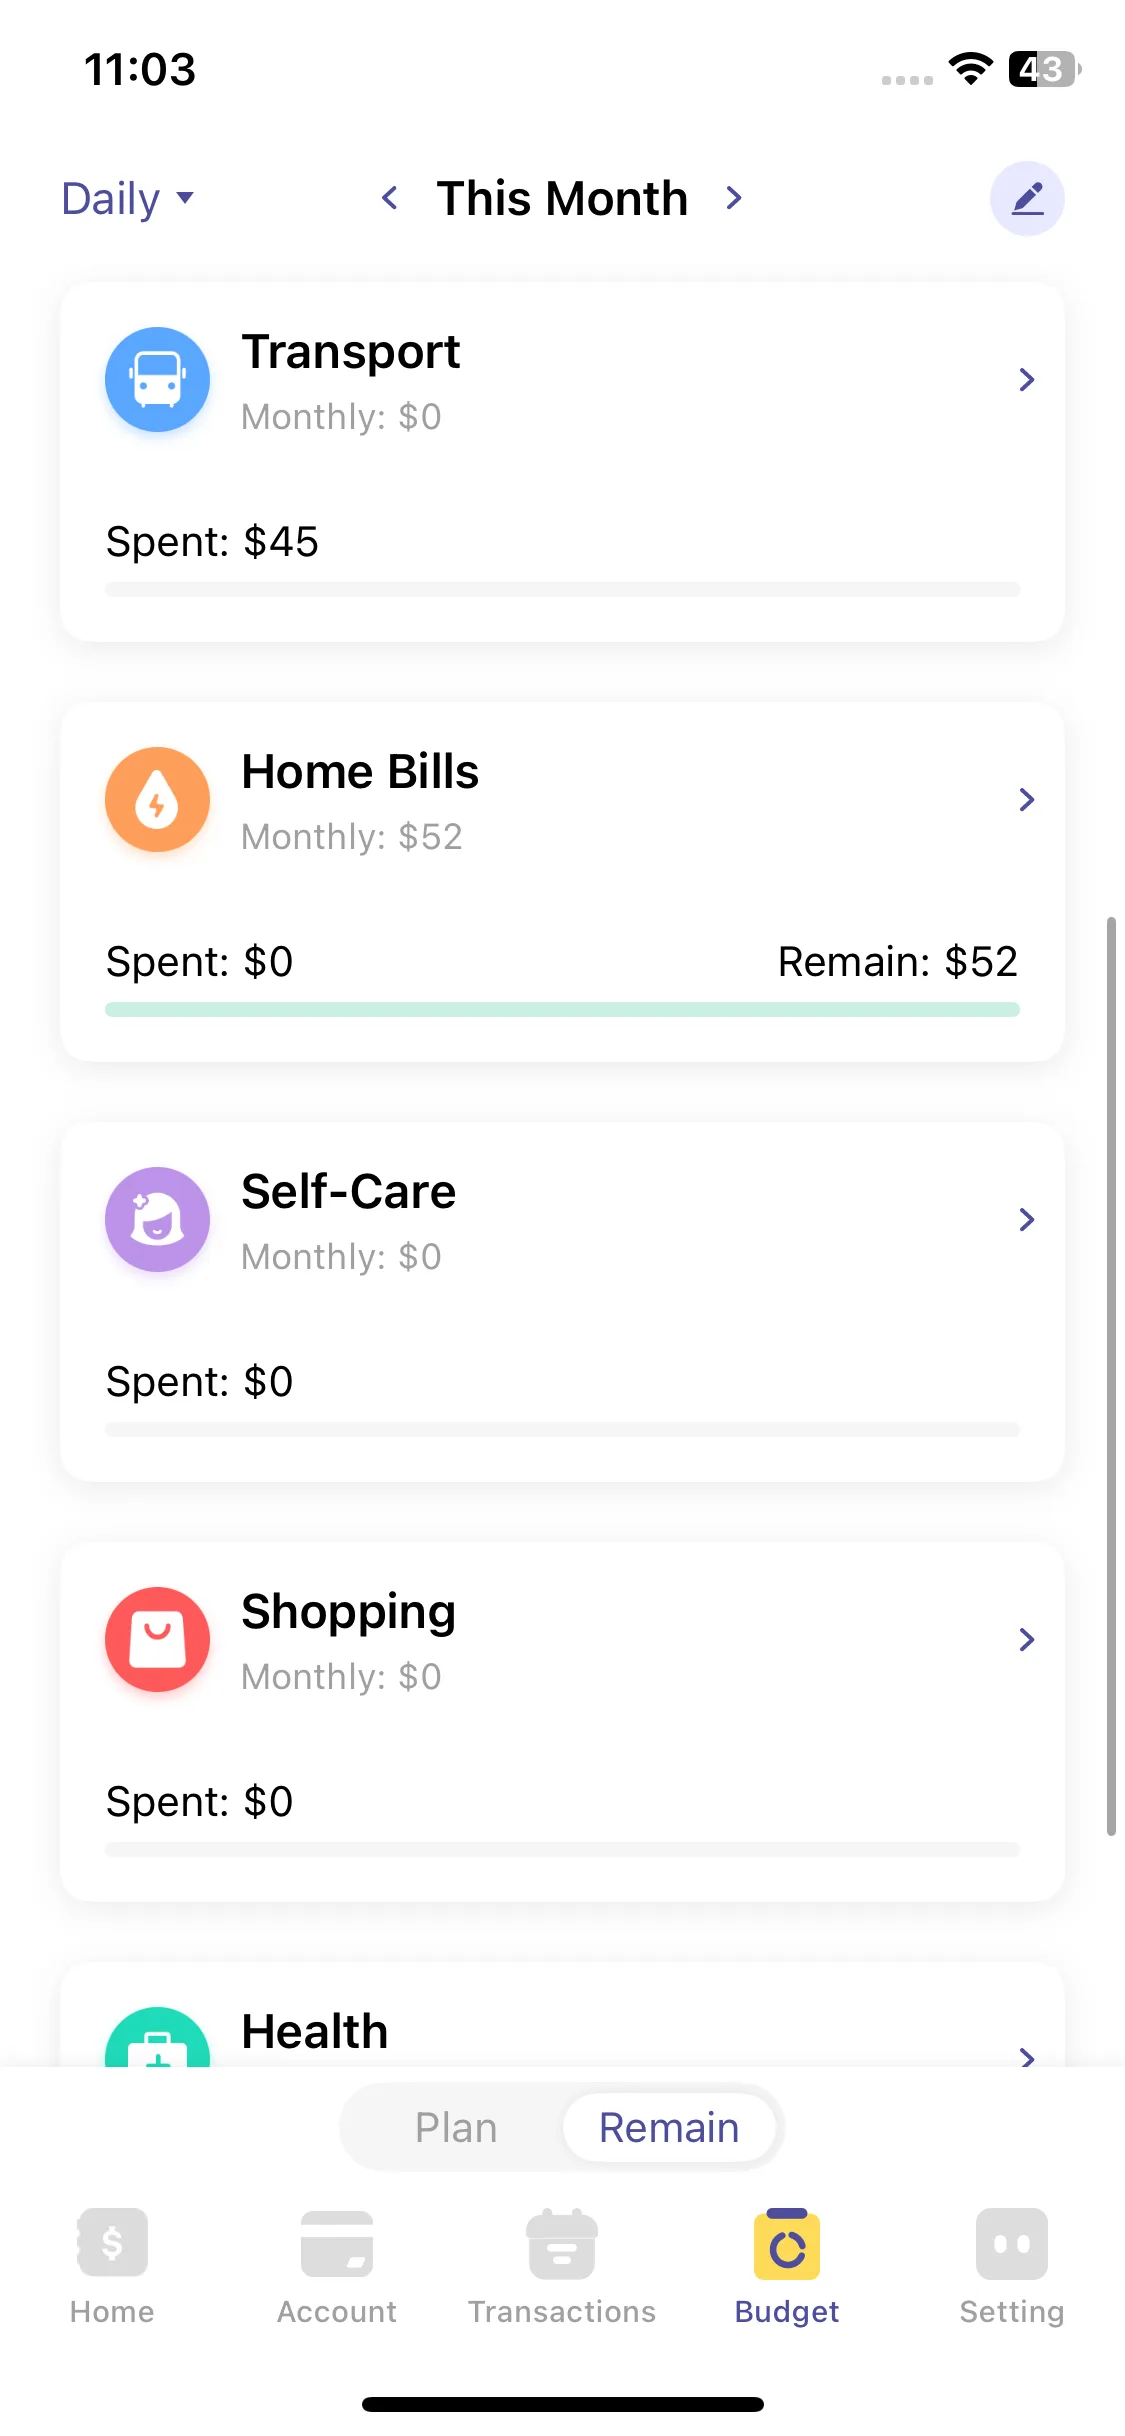1125x2436 pixels.
Task: Select the Budget tab
Action: (x=787, y=2265)
